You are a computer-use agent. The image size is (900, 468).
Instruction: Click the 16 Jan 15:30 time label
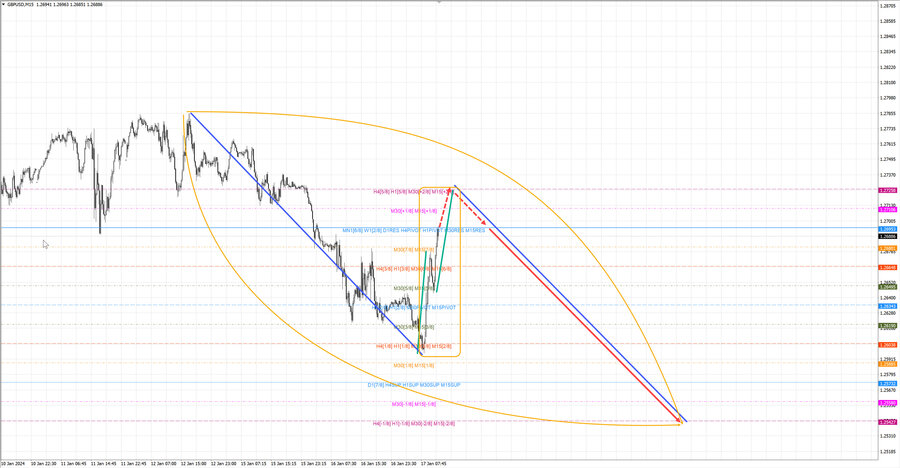pyautogui.click(x=374, y=463)
